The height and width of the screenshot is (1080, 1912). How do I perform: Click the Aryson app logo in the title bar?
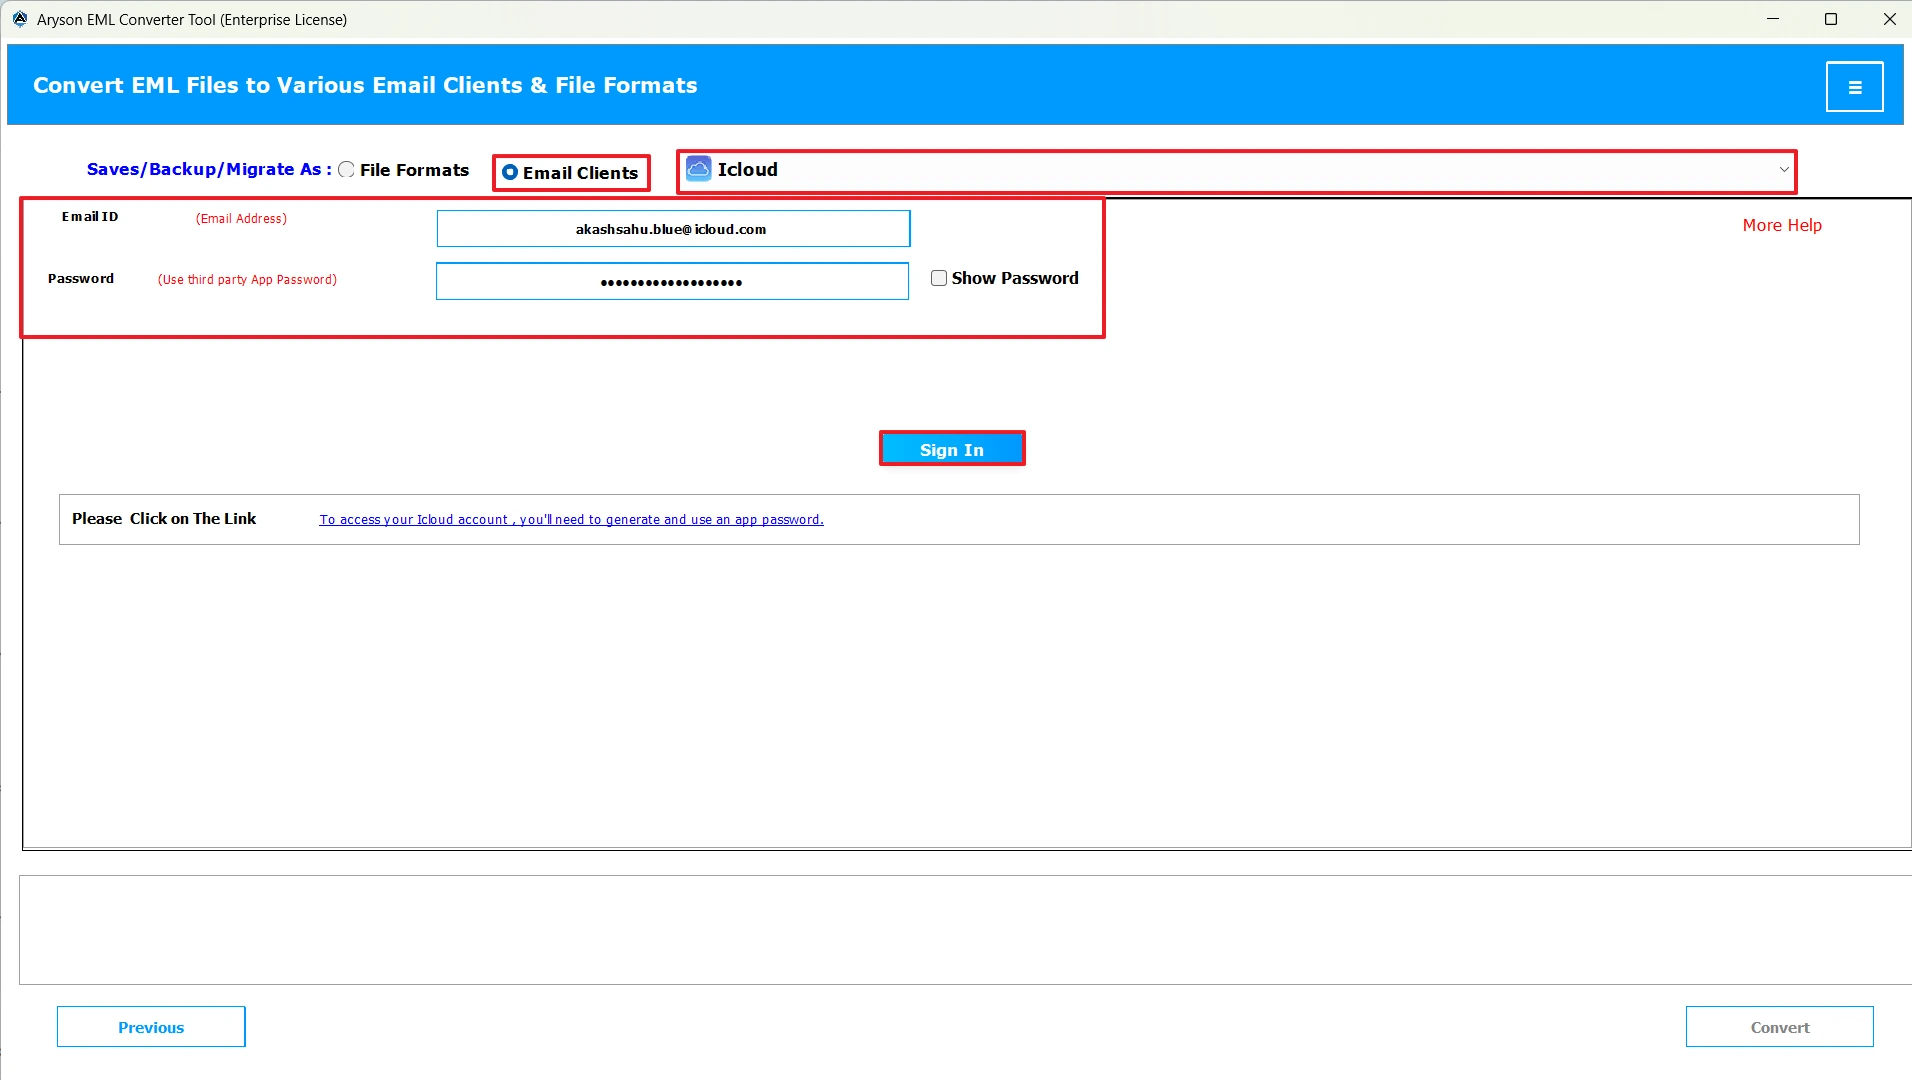coord(20,19)
